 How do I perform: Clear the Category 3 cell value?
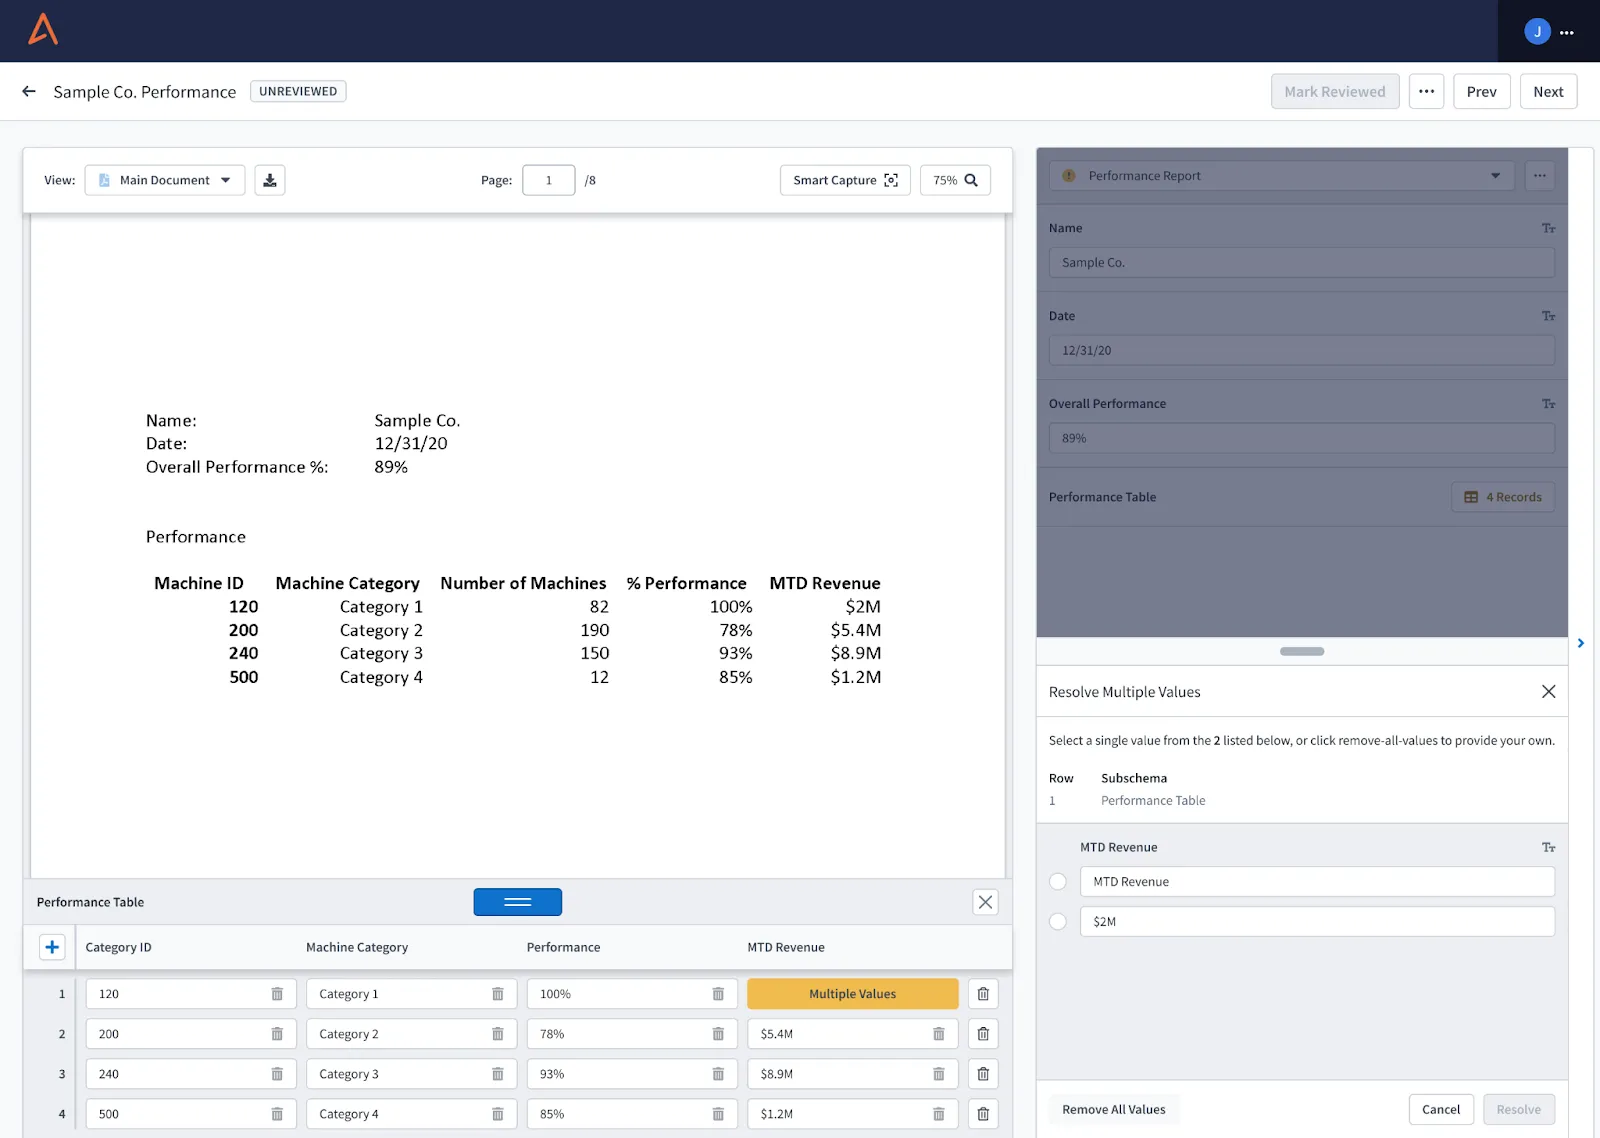pyautogui.click(x=498, y=1074)
